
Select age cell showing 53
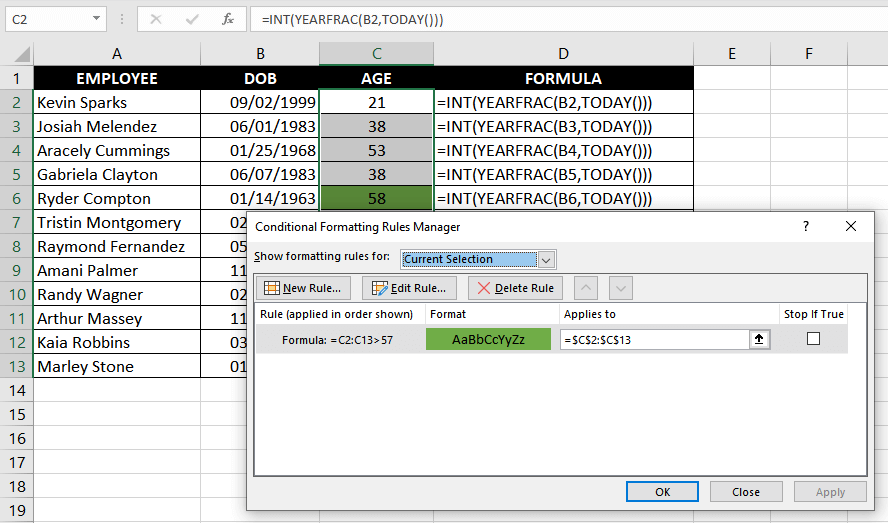[x=377, y=151]
